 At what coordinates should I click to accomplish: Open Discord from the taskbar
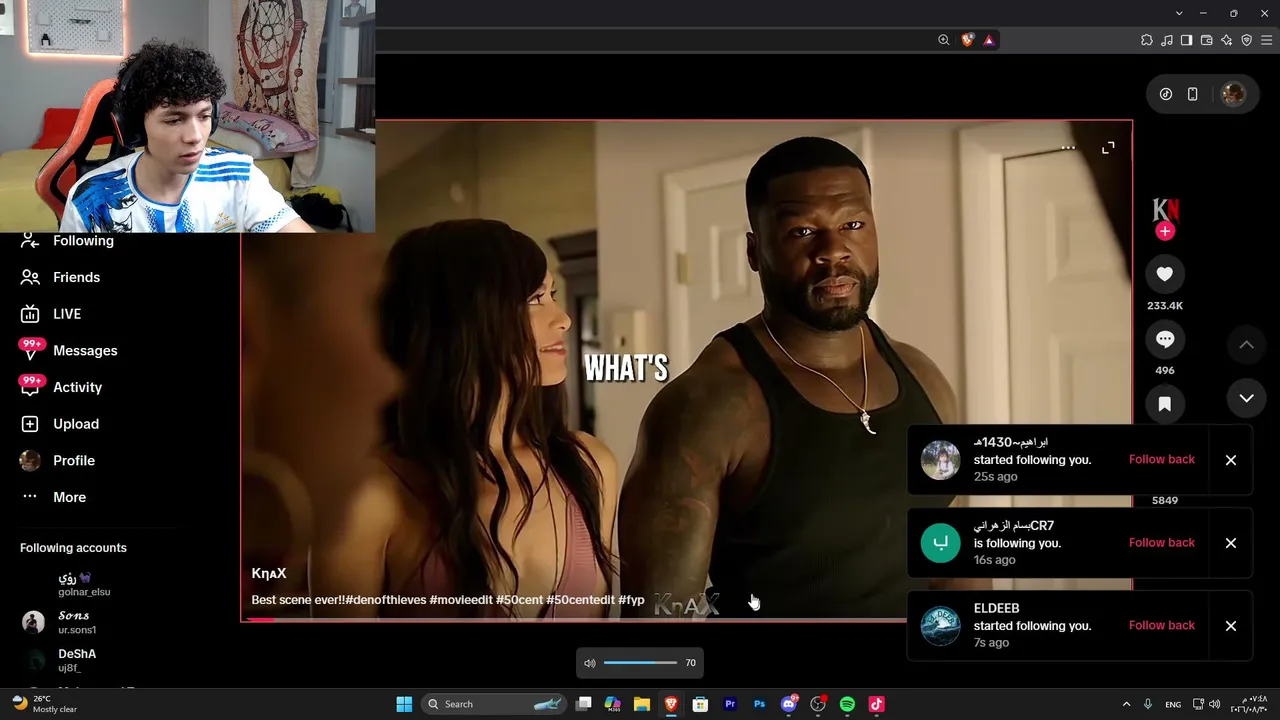[x=789, y=704]
